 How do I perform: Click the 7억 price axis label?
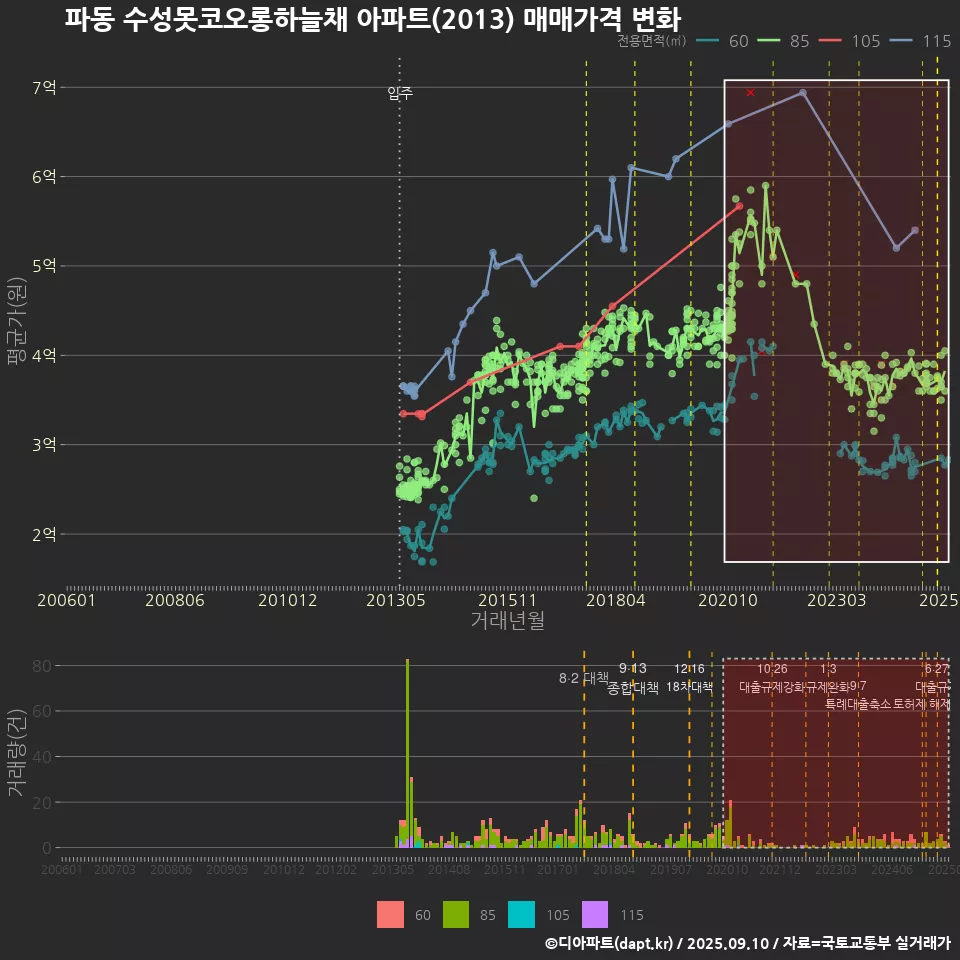(44, 88)
